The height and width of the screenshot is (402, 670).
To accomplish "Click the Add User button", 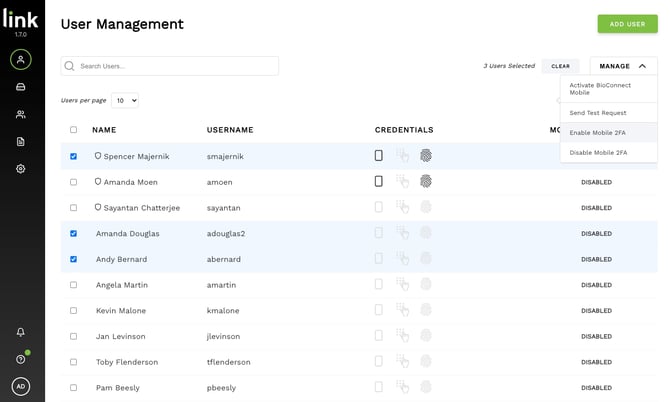I will tap(627, 24).
